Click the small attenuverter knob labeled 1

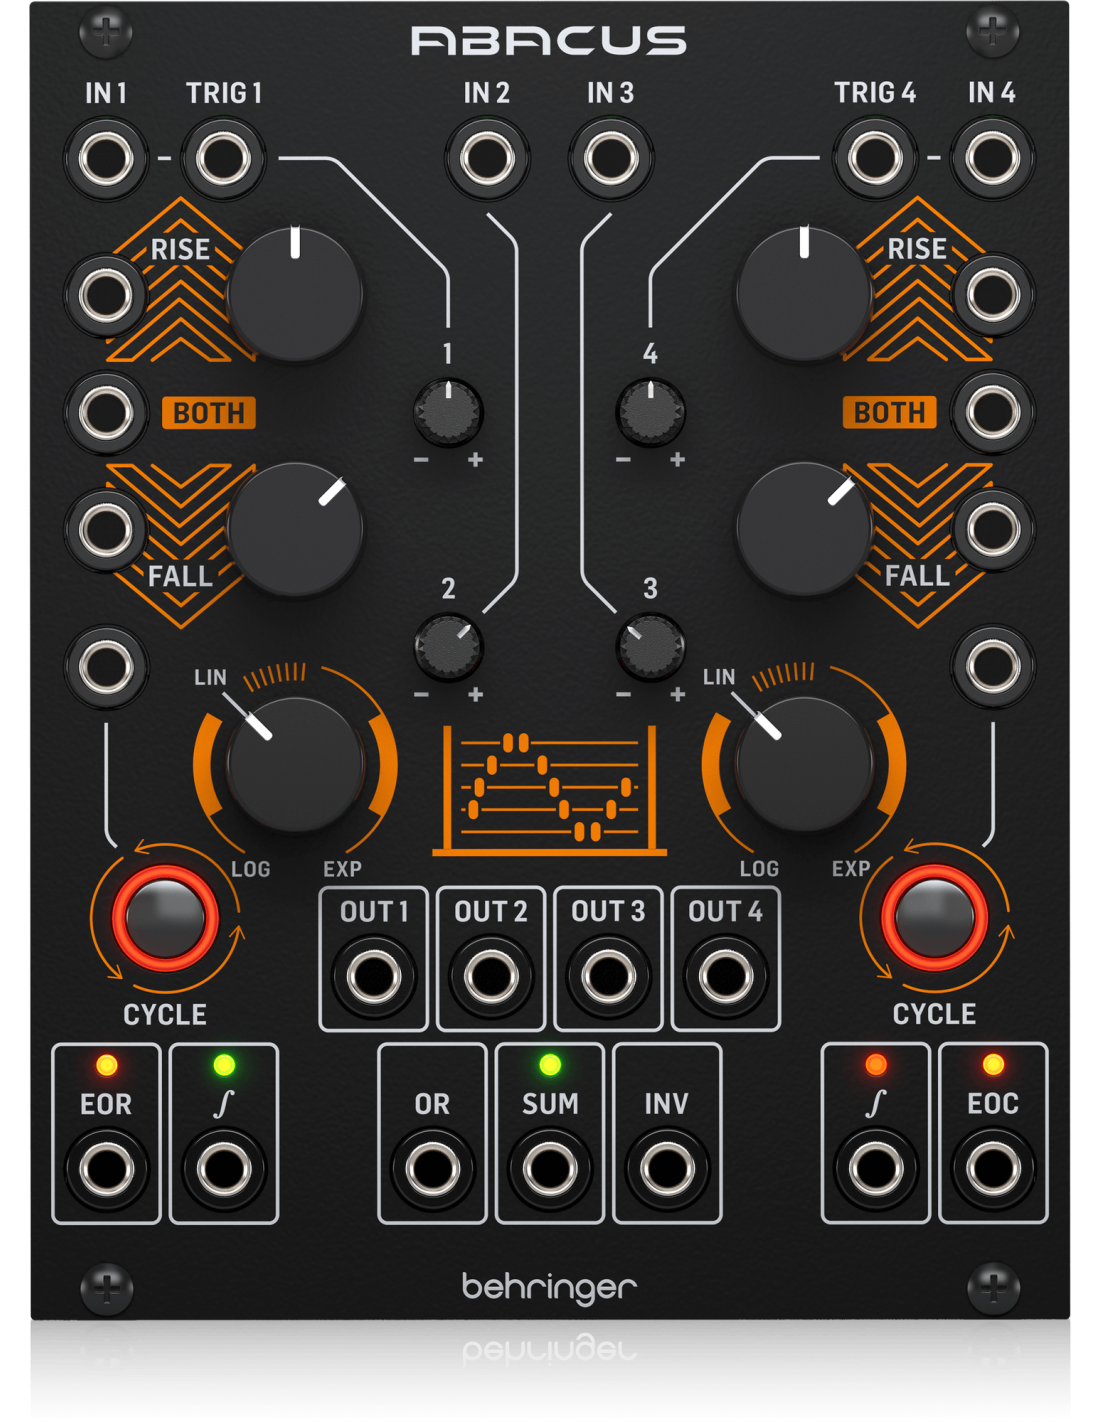(x=448, y=412)
